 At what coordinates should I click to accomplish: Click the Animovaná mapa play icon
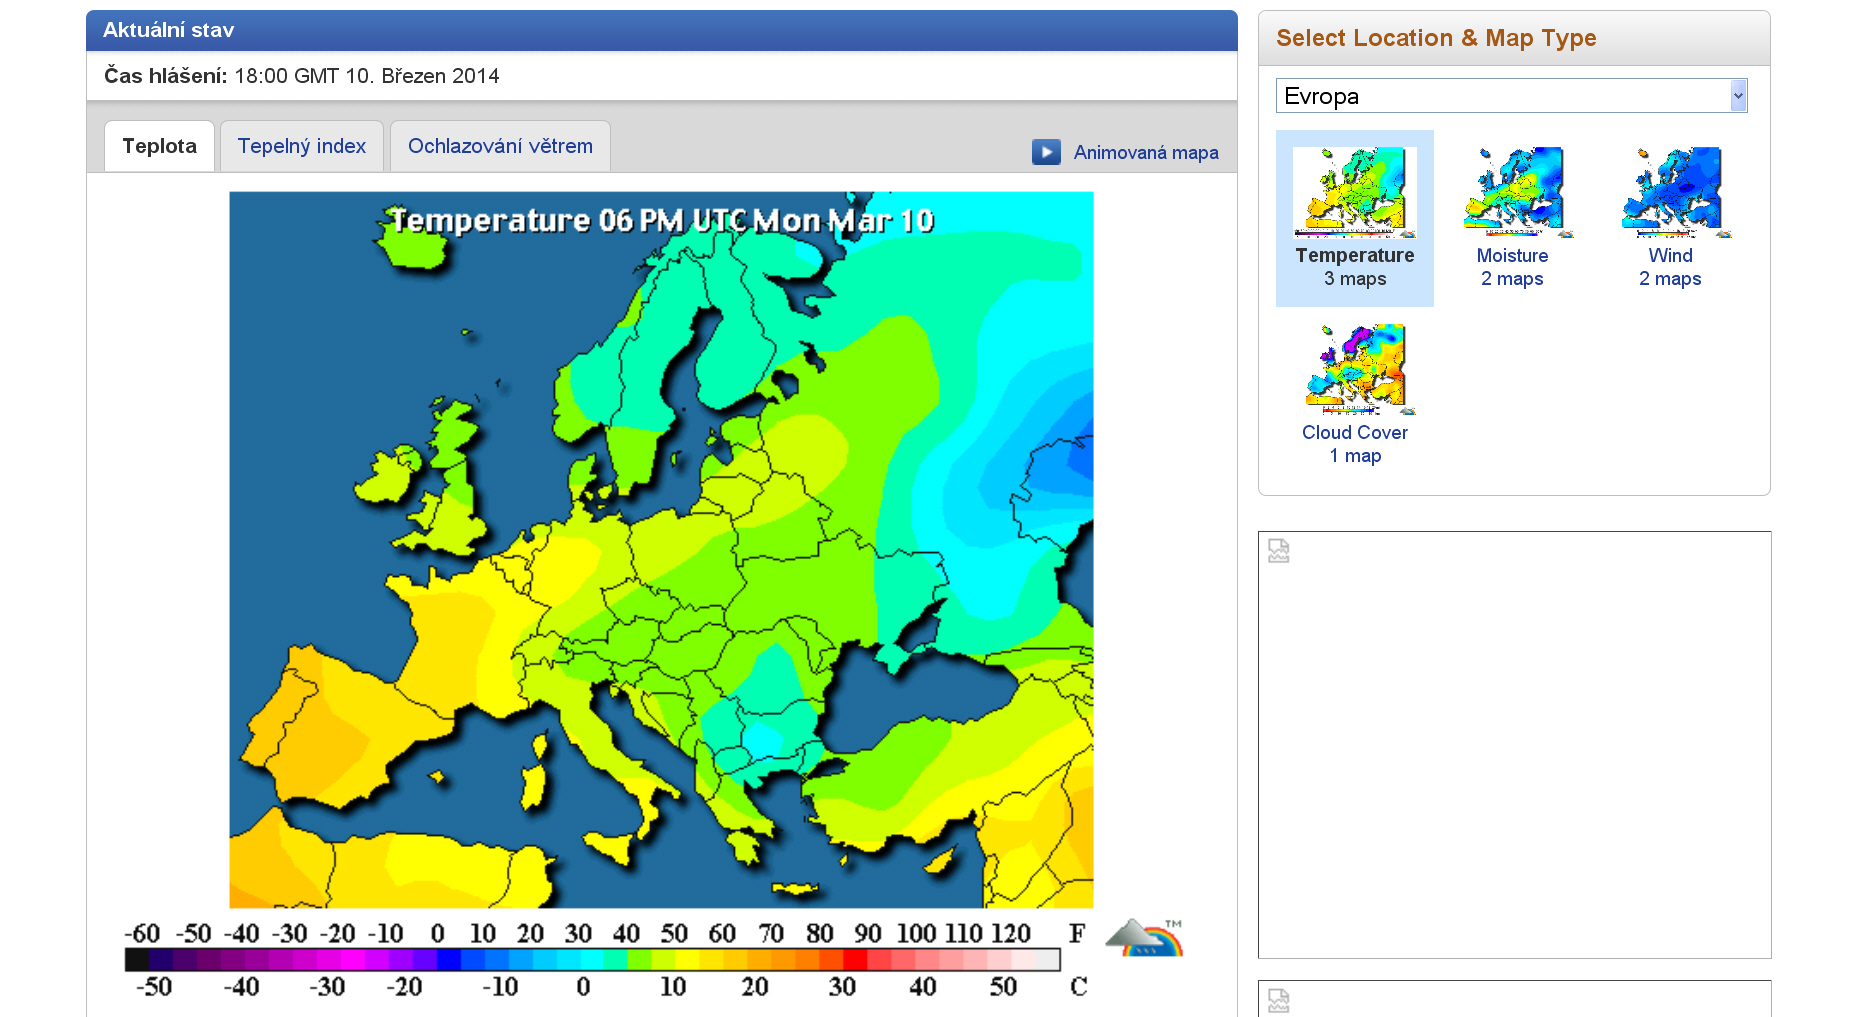coord(1046,152)
